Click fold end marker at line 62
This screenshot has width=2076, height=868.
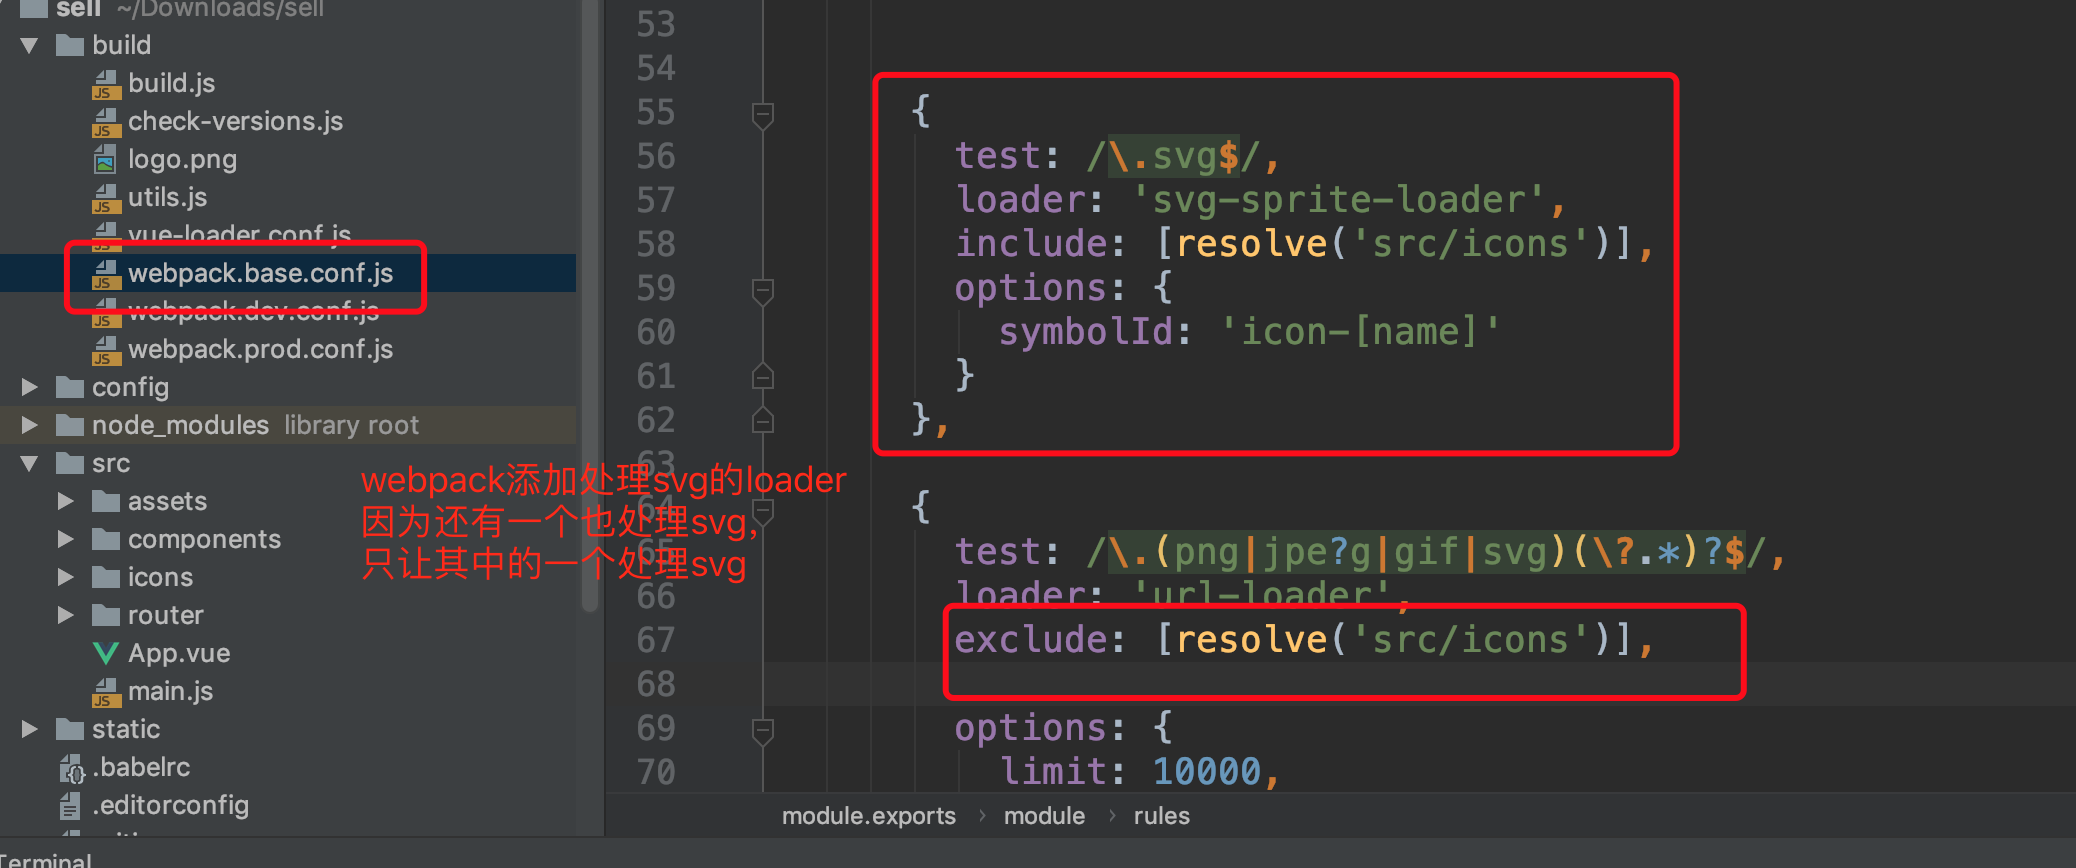click(x=762, y=420)
